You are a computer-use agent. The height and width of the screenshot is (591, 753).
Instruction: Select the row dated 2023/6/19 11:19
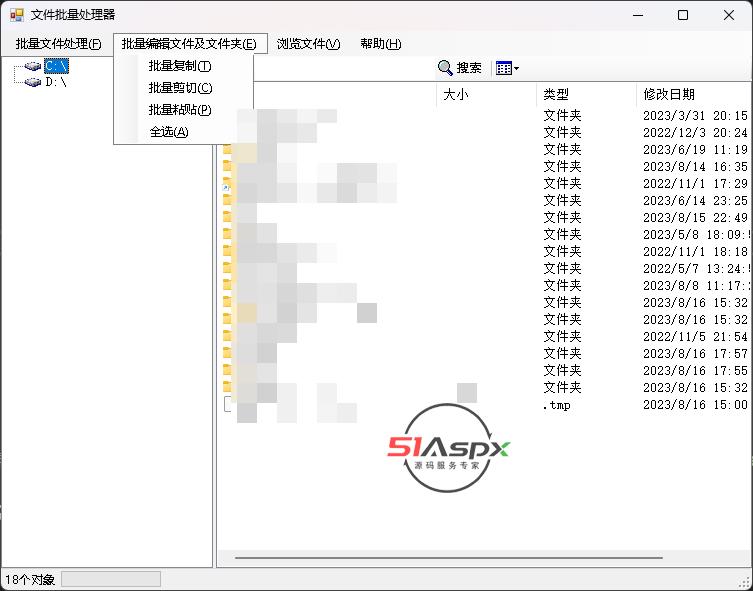coord(485,150)
